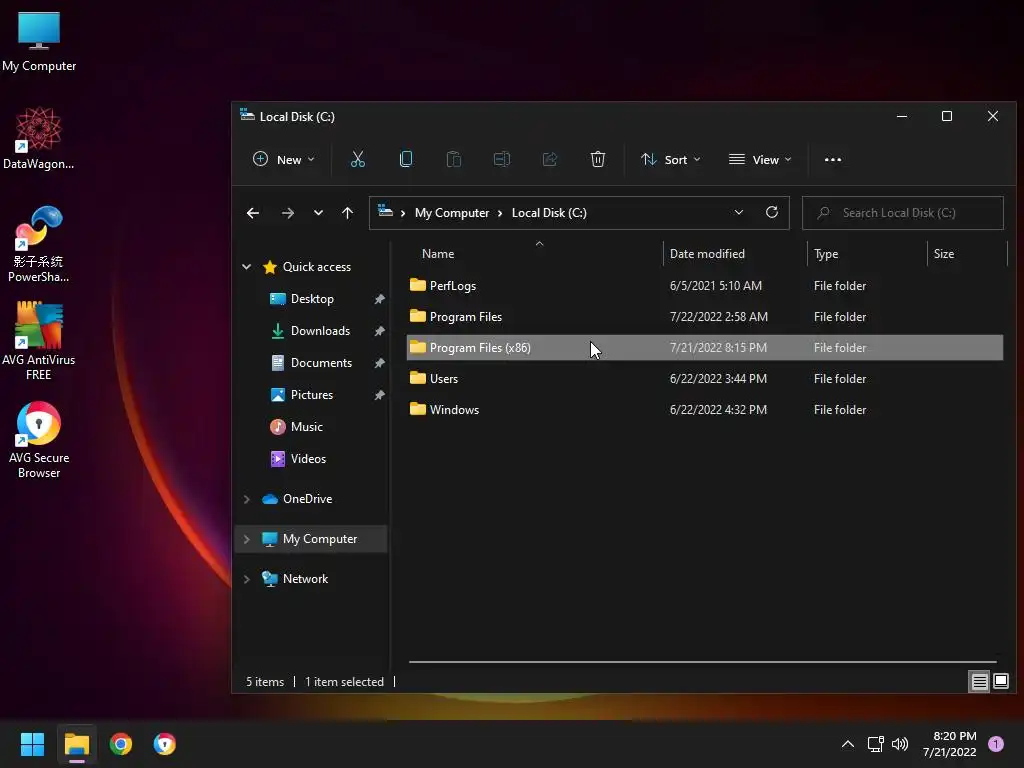The height and width of the screenshot is (768, 1024).
Task: Go forward with the right arrow
Action: tap(287, 213)
